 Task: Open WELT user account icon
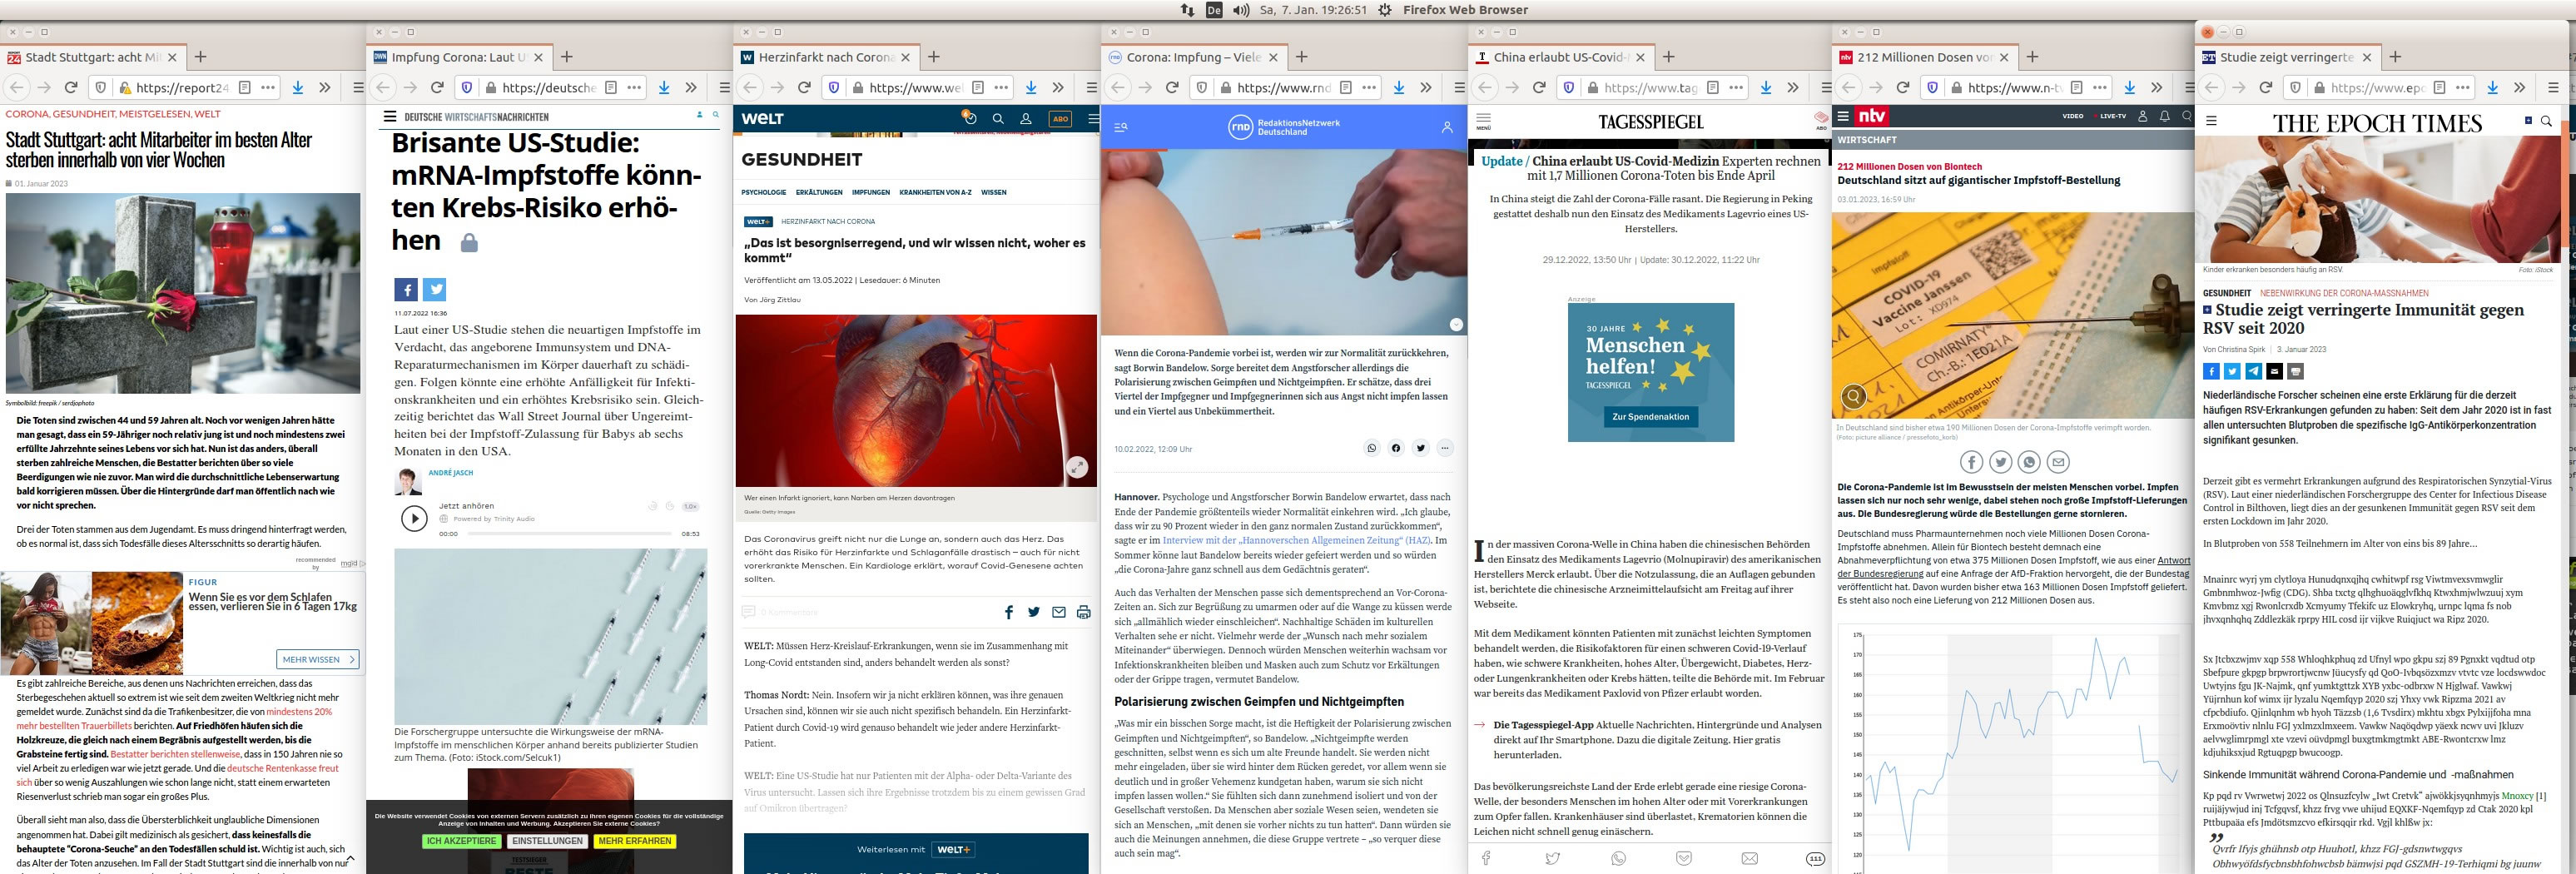(1026, 119)
